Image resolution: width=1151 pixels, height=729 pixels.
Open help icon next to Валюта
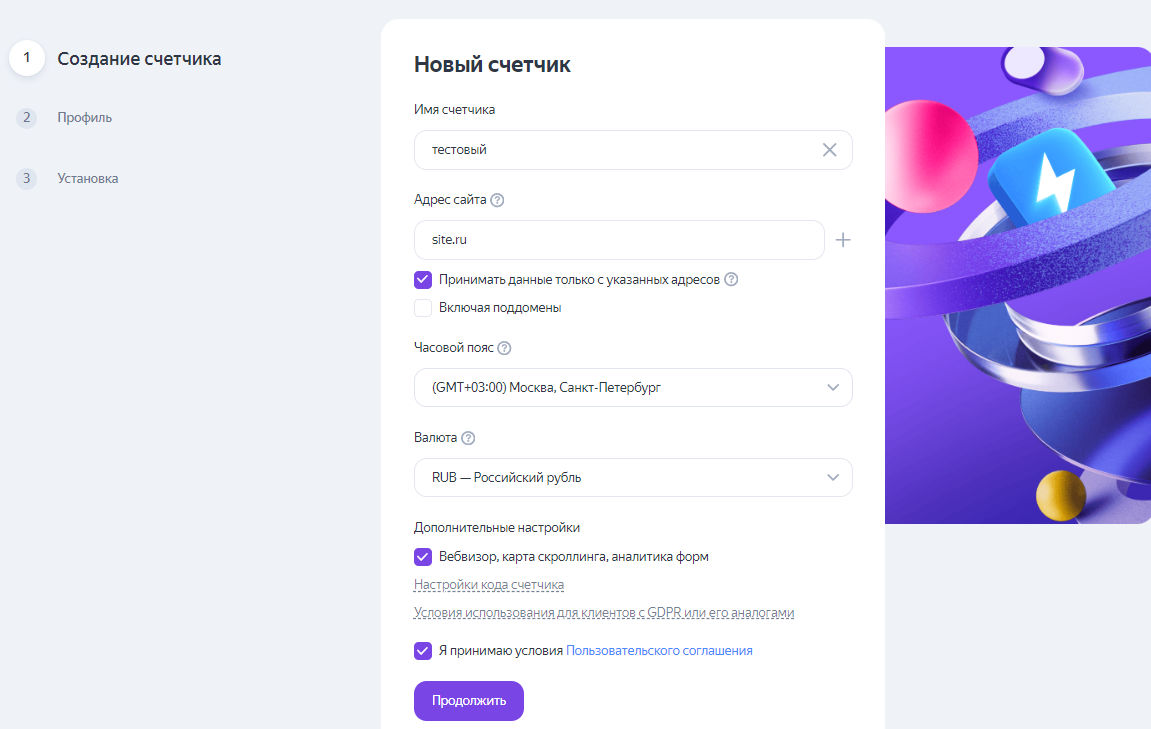pyautogui.click(x=468, y=438)
